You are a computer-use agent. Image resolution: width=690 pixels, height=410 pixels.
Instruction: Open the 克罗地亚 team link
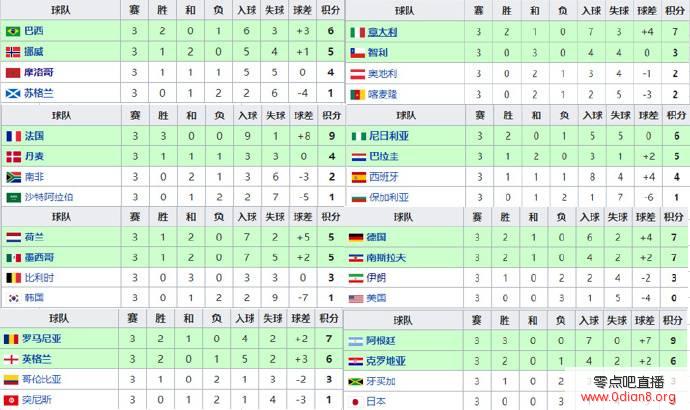[386, 361]
